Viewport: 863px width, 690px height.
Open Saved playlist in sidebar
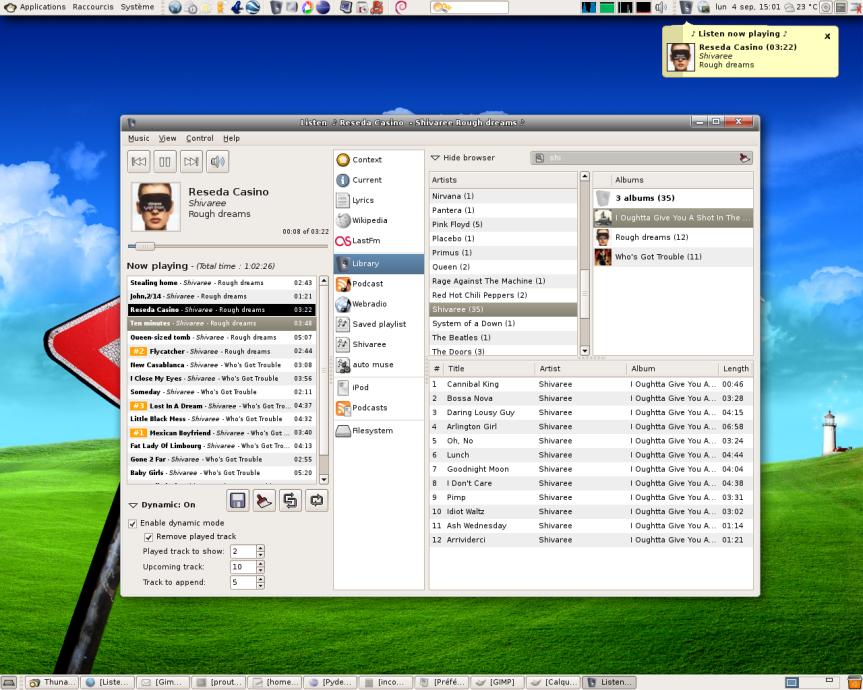(379, 324)
